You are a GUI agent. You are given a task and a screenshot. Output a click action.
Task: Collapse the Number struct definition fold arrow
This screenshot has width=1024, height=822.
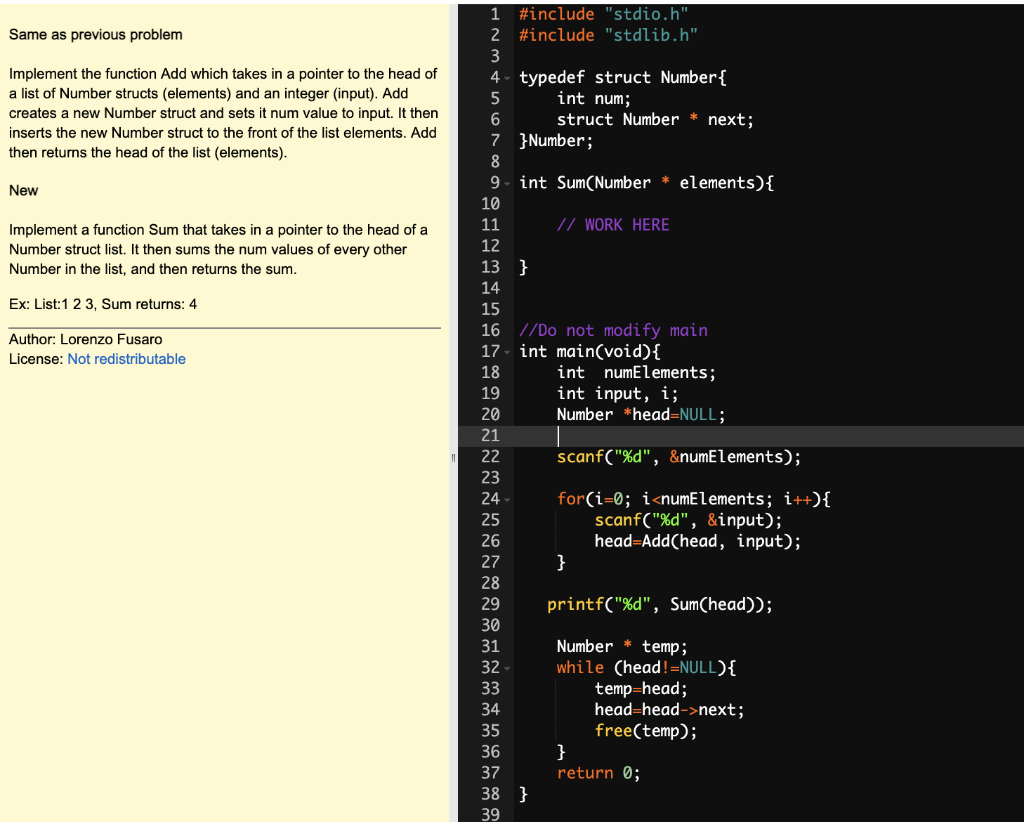pos(507,77)
